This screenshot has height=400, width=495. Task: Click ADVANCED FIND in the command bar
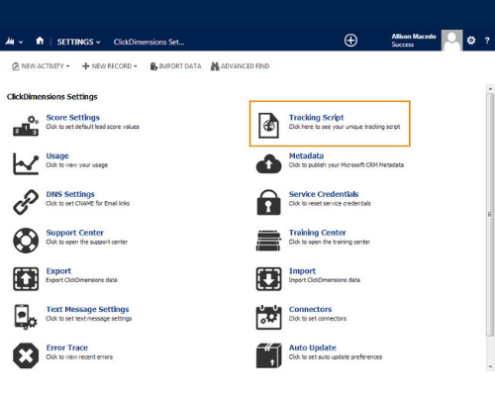240,66
